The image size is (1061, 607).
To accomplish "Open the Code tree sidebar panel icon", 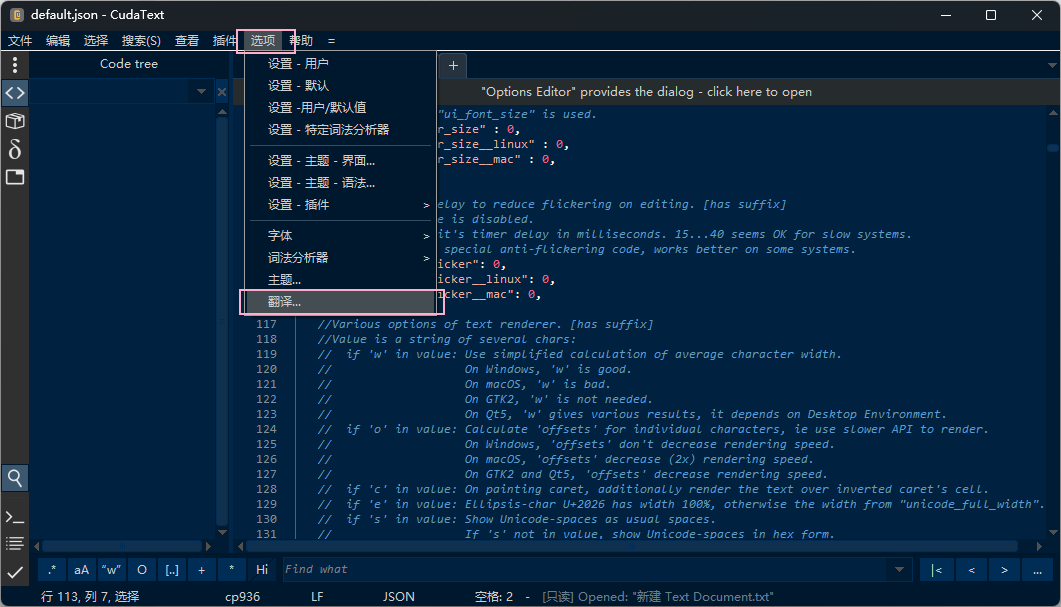I will pyautogui.click(x=15, y=93).
